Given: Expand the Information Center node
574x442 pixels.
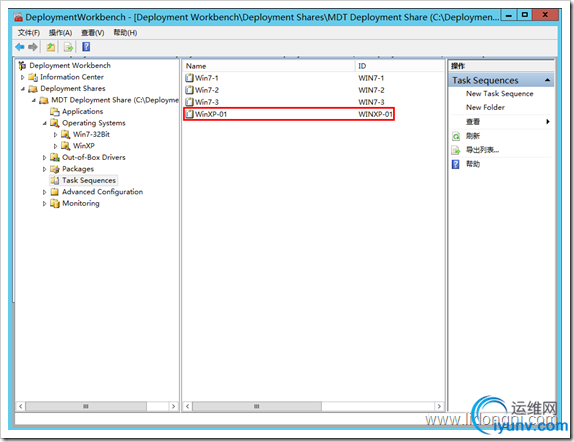Looking at the screenshot, I should pyautogui.click(x=23, y=77).
